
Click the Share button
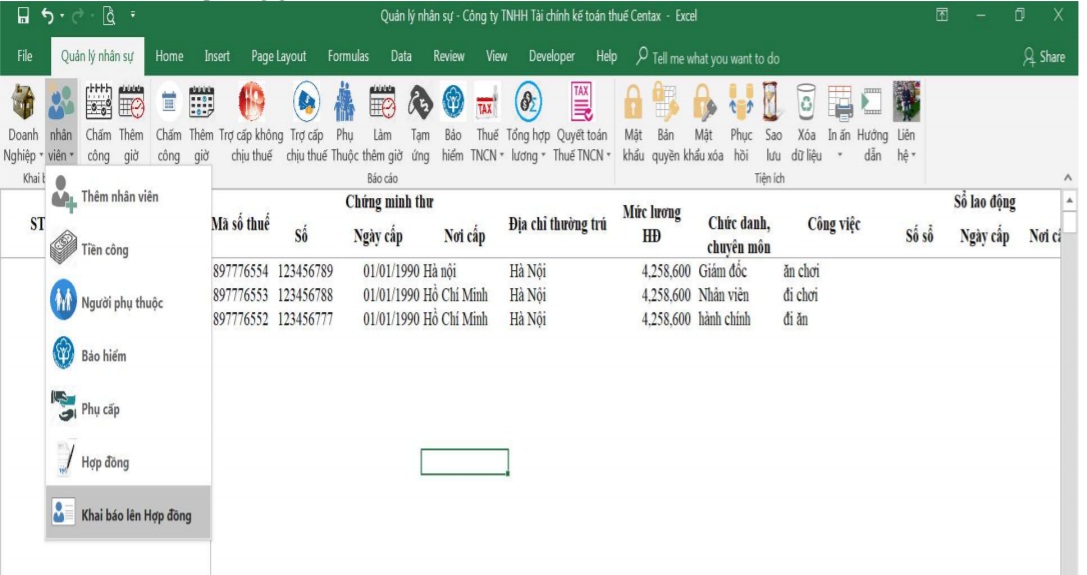[1043, 57]
